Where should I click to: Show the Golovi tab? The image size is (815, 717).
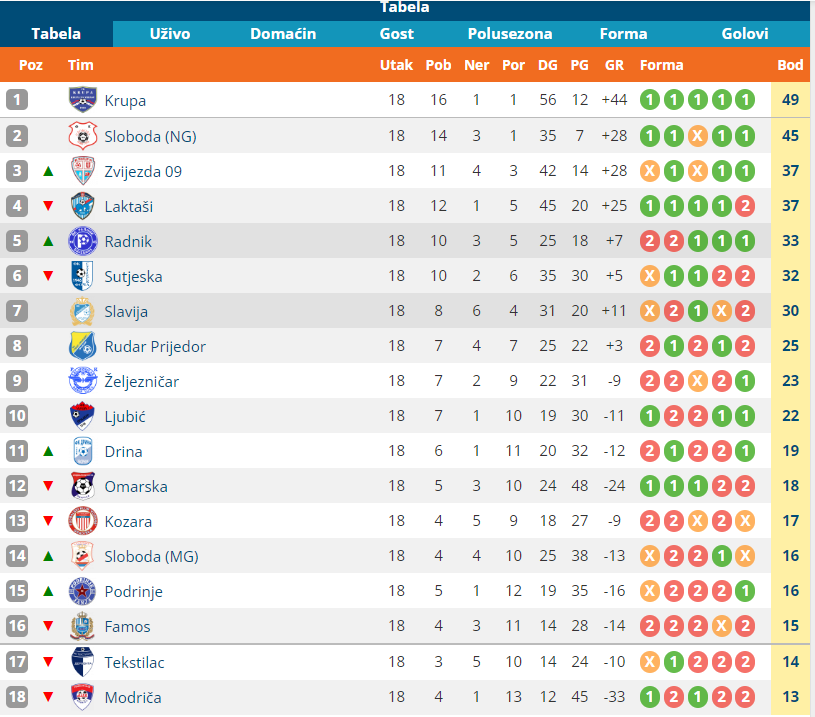click(745, 34)
